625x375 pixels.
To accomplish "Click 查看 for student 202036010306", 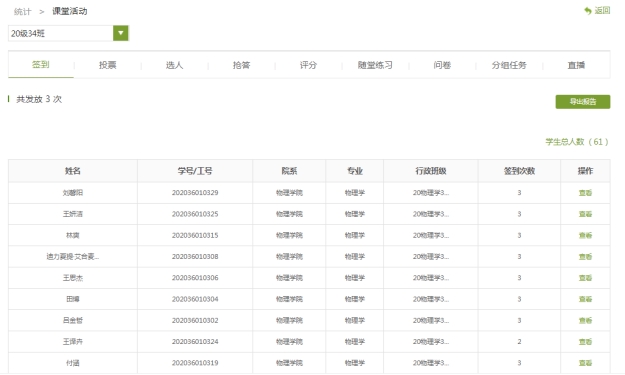I will pyautogui.click(x=585, y=278).
